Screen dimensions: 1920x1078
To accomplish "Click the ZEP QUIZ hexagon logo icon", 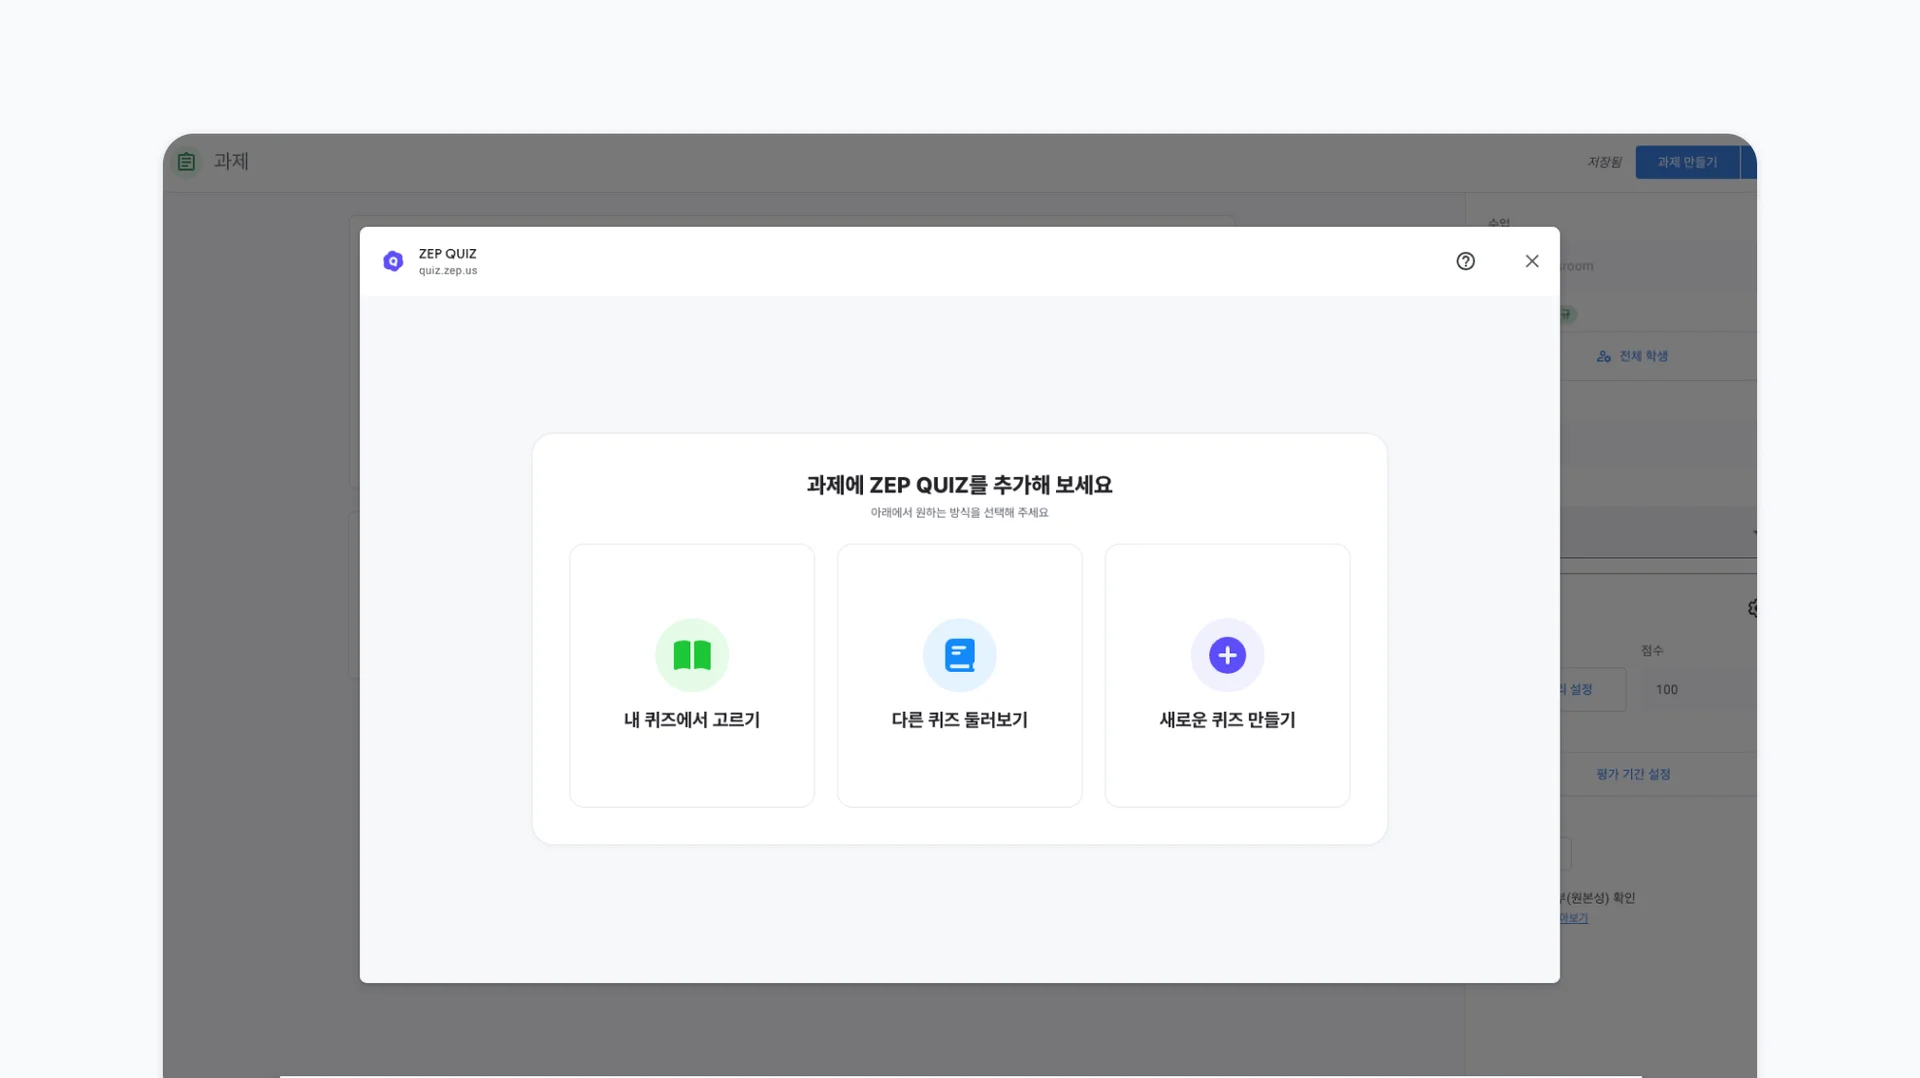I will [x=393, y=261].
